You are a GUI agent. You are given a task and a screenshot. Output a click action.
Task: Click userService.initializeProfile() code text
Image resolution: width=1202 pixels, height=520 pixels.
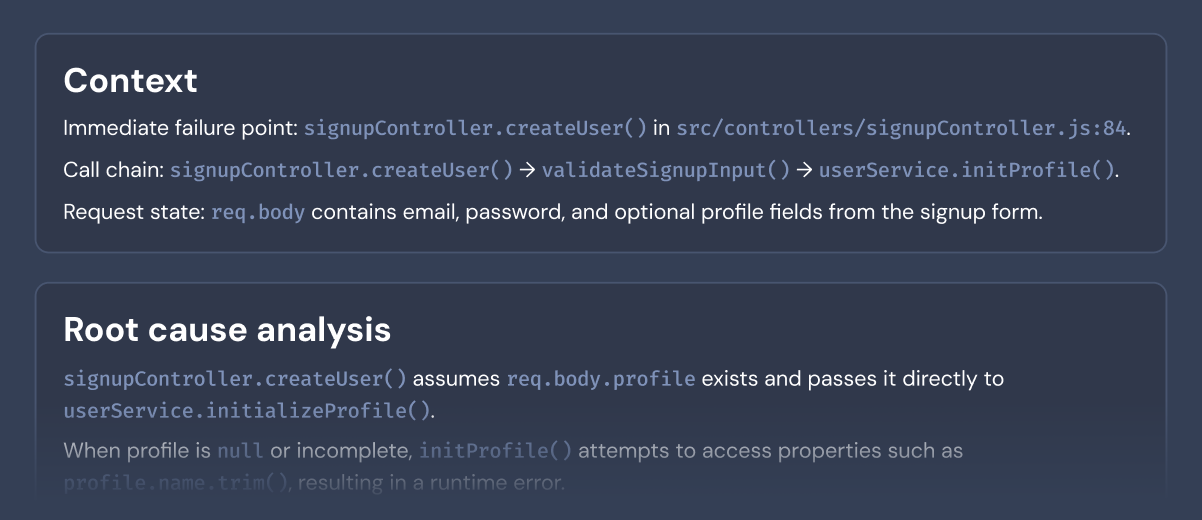point(247,410)
